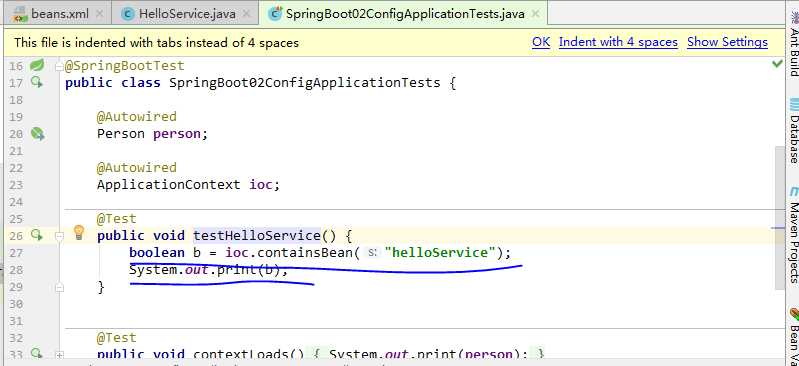Open the Database tool window
This screenshot has height=366, width=799.
click(793, 132)
